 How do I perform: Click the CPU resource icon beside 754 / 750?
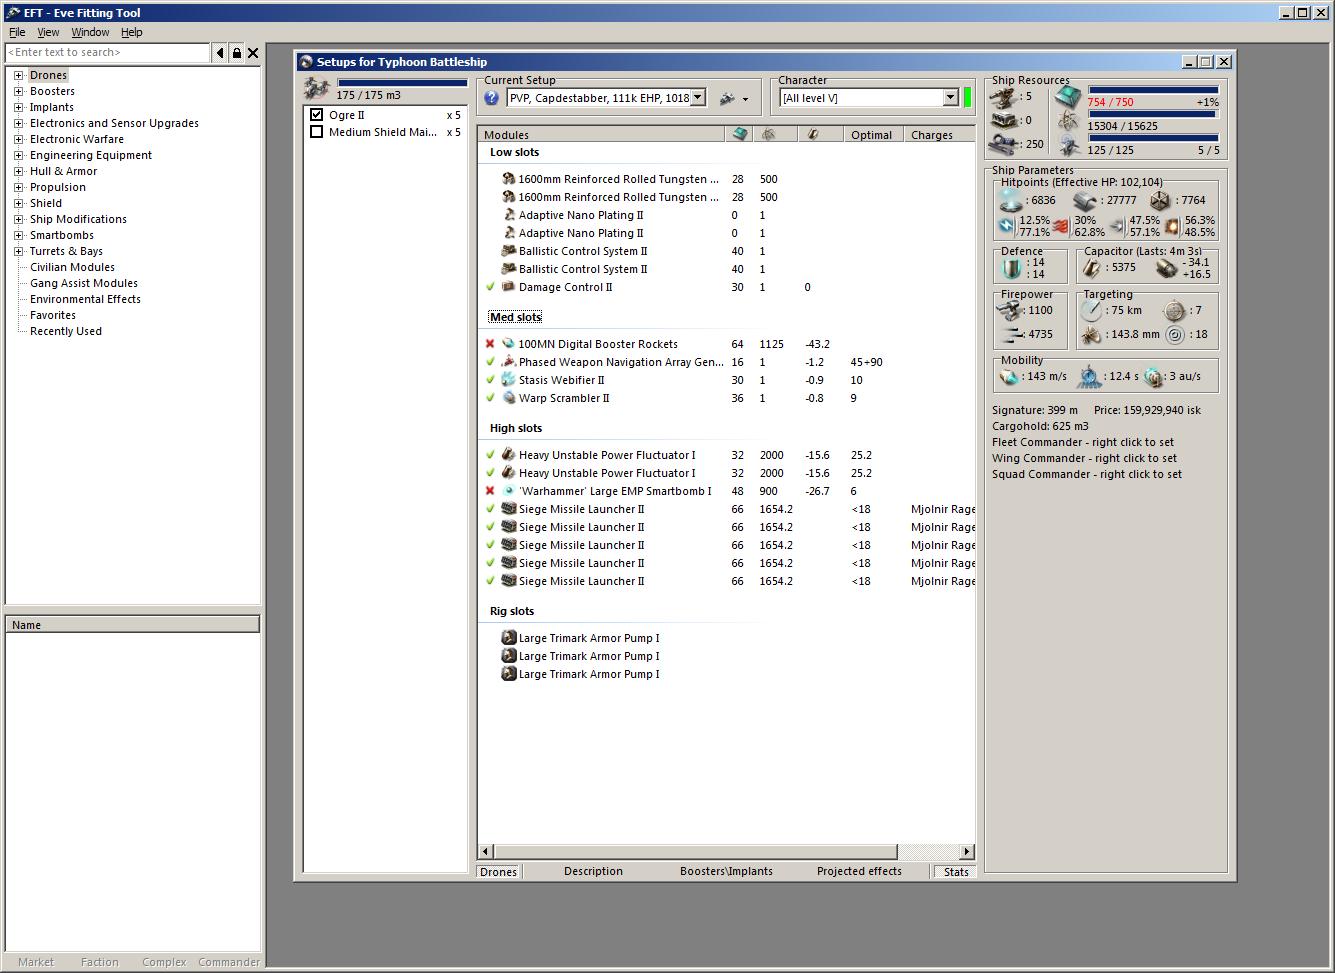pyautogui.click(x=1068, y=97)
